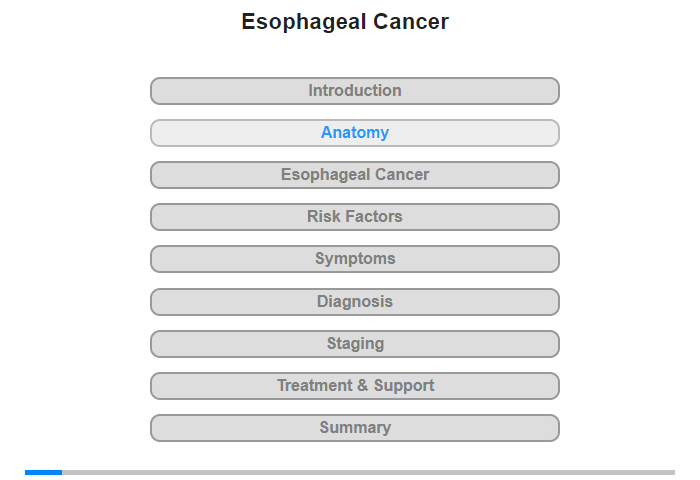
Task: Jump to the Symptoms section
Action: point(354,259)
